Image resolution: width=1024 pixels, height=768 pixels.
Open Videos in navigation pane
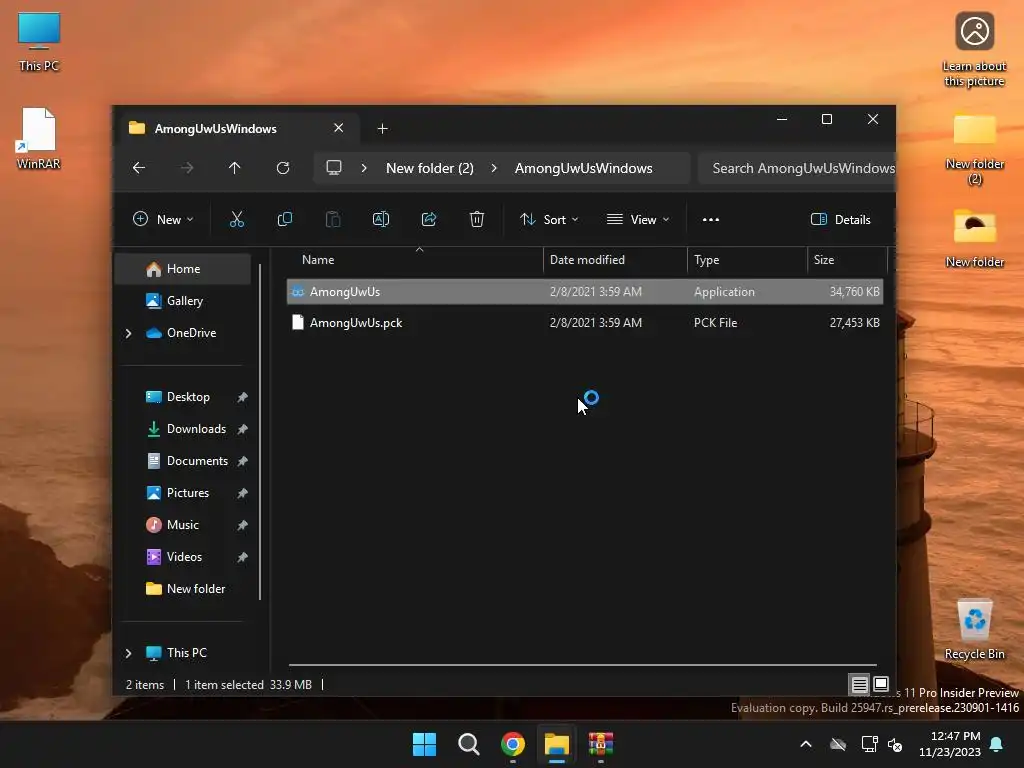click(x=183, y=557)
